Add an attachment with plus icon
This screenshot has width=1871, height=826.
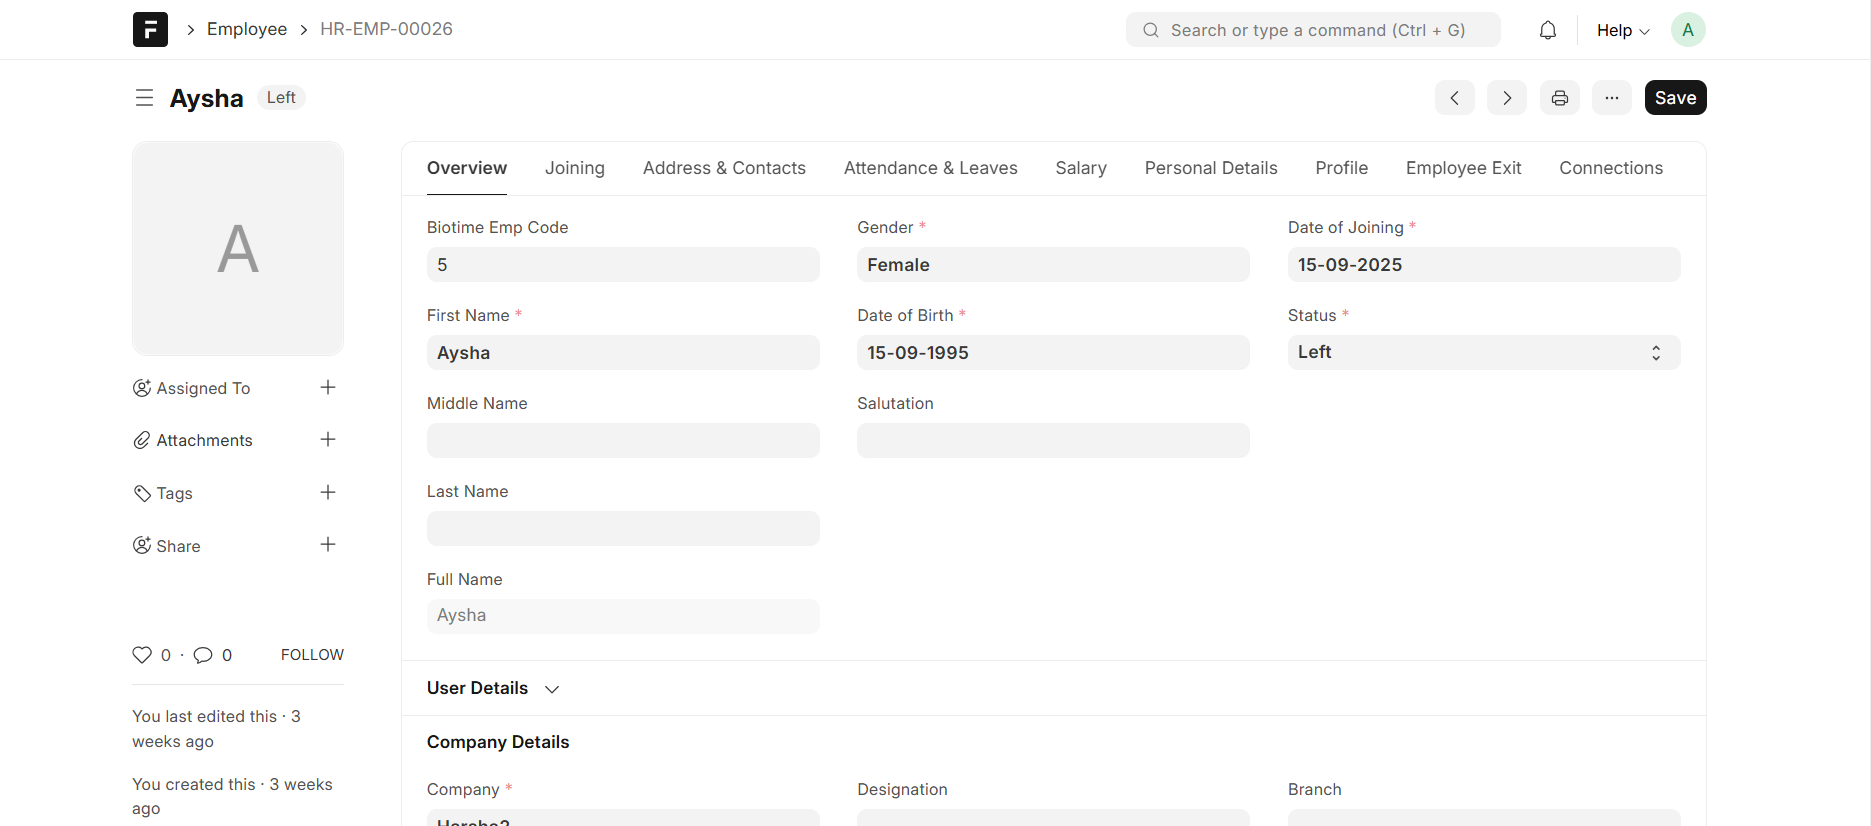coord(328,440)
